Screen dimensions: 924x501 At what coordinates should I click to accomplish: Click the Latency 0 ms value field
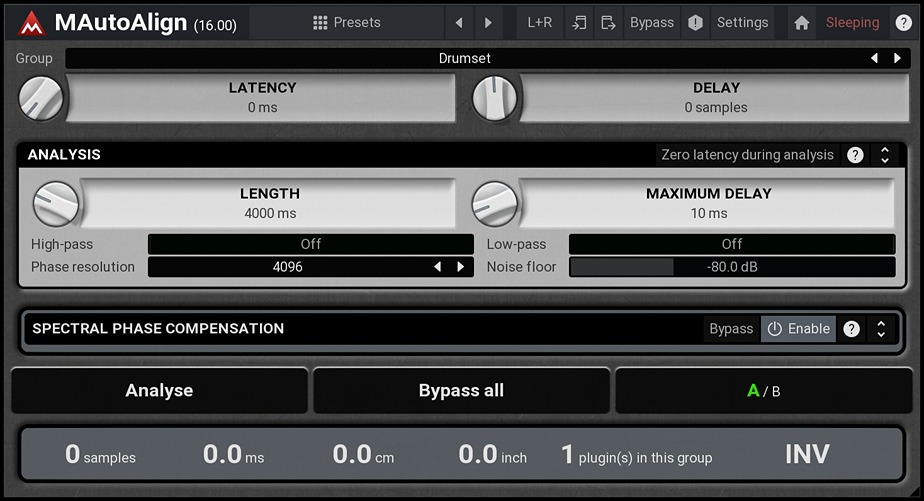(x=262, y=98)
